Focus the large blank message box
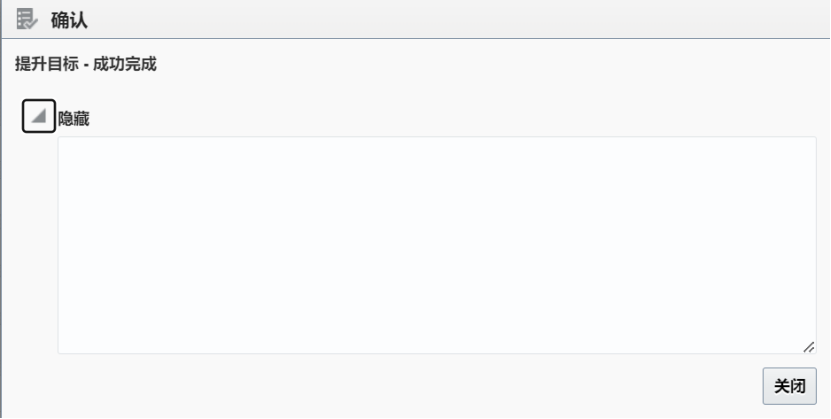Image resolution: width=831 pixels, height=419 pixels. [437, 245]
